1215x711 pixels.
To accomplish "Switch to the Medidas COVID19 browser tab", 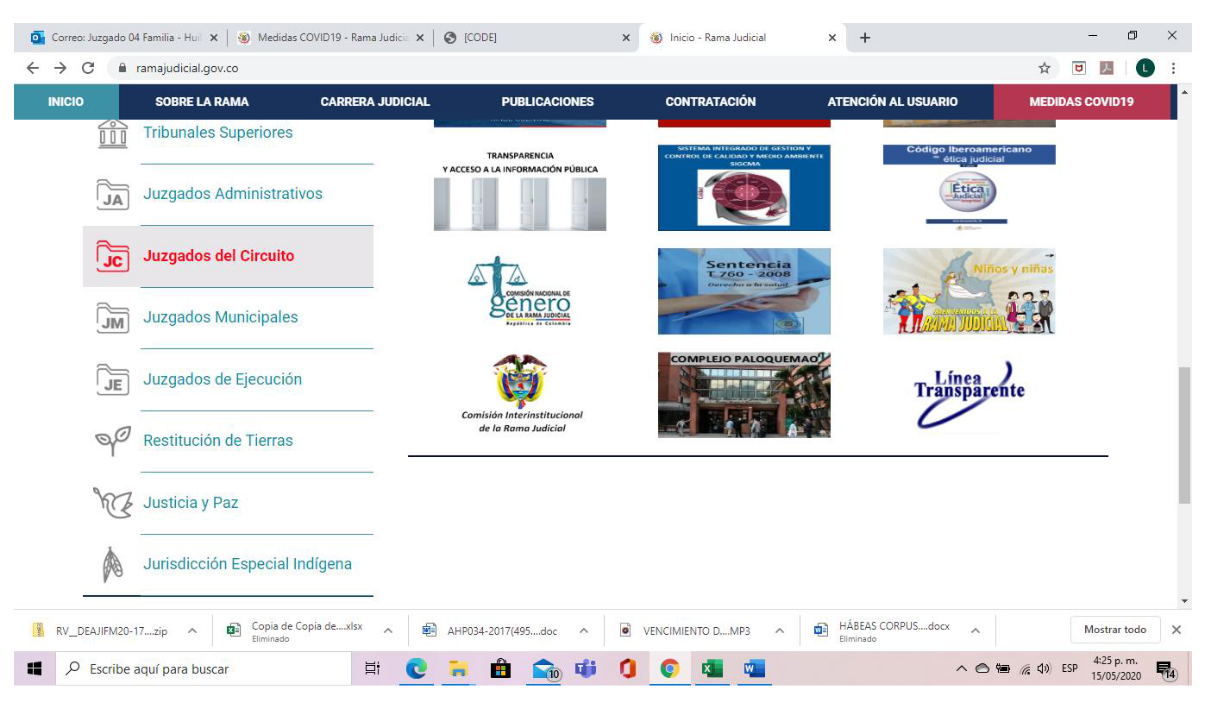I will (331, 38).
